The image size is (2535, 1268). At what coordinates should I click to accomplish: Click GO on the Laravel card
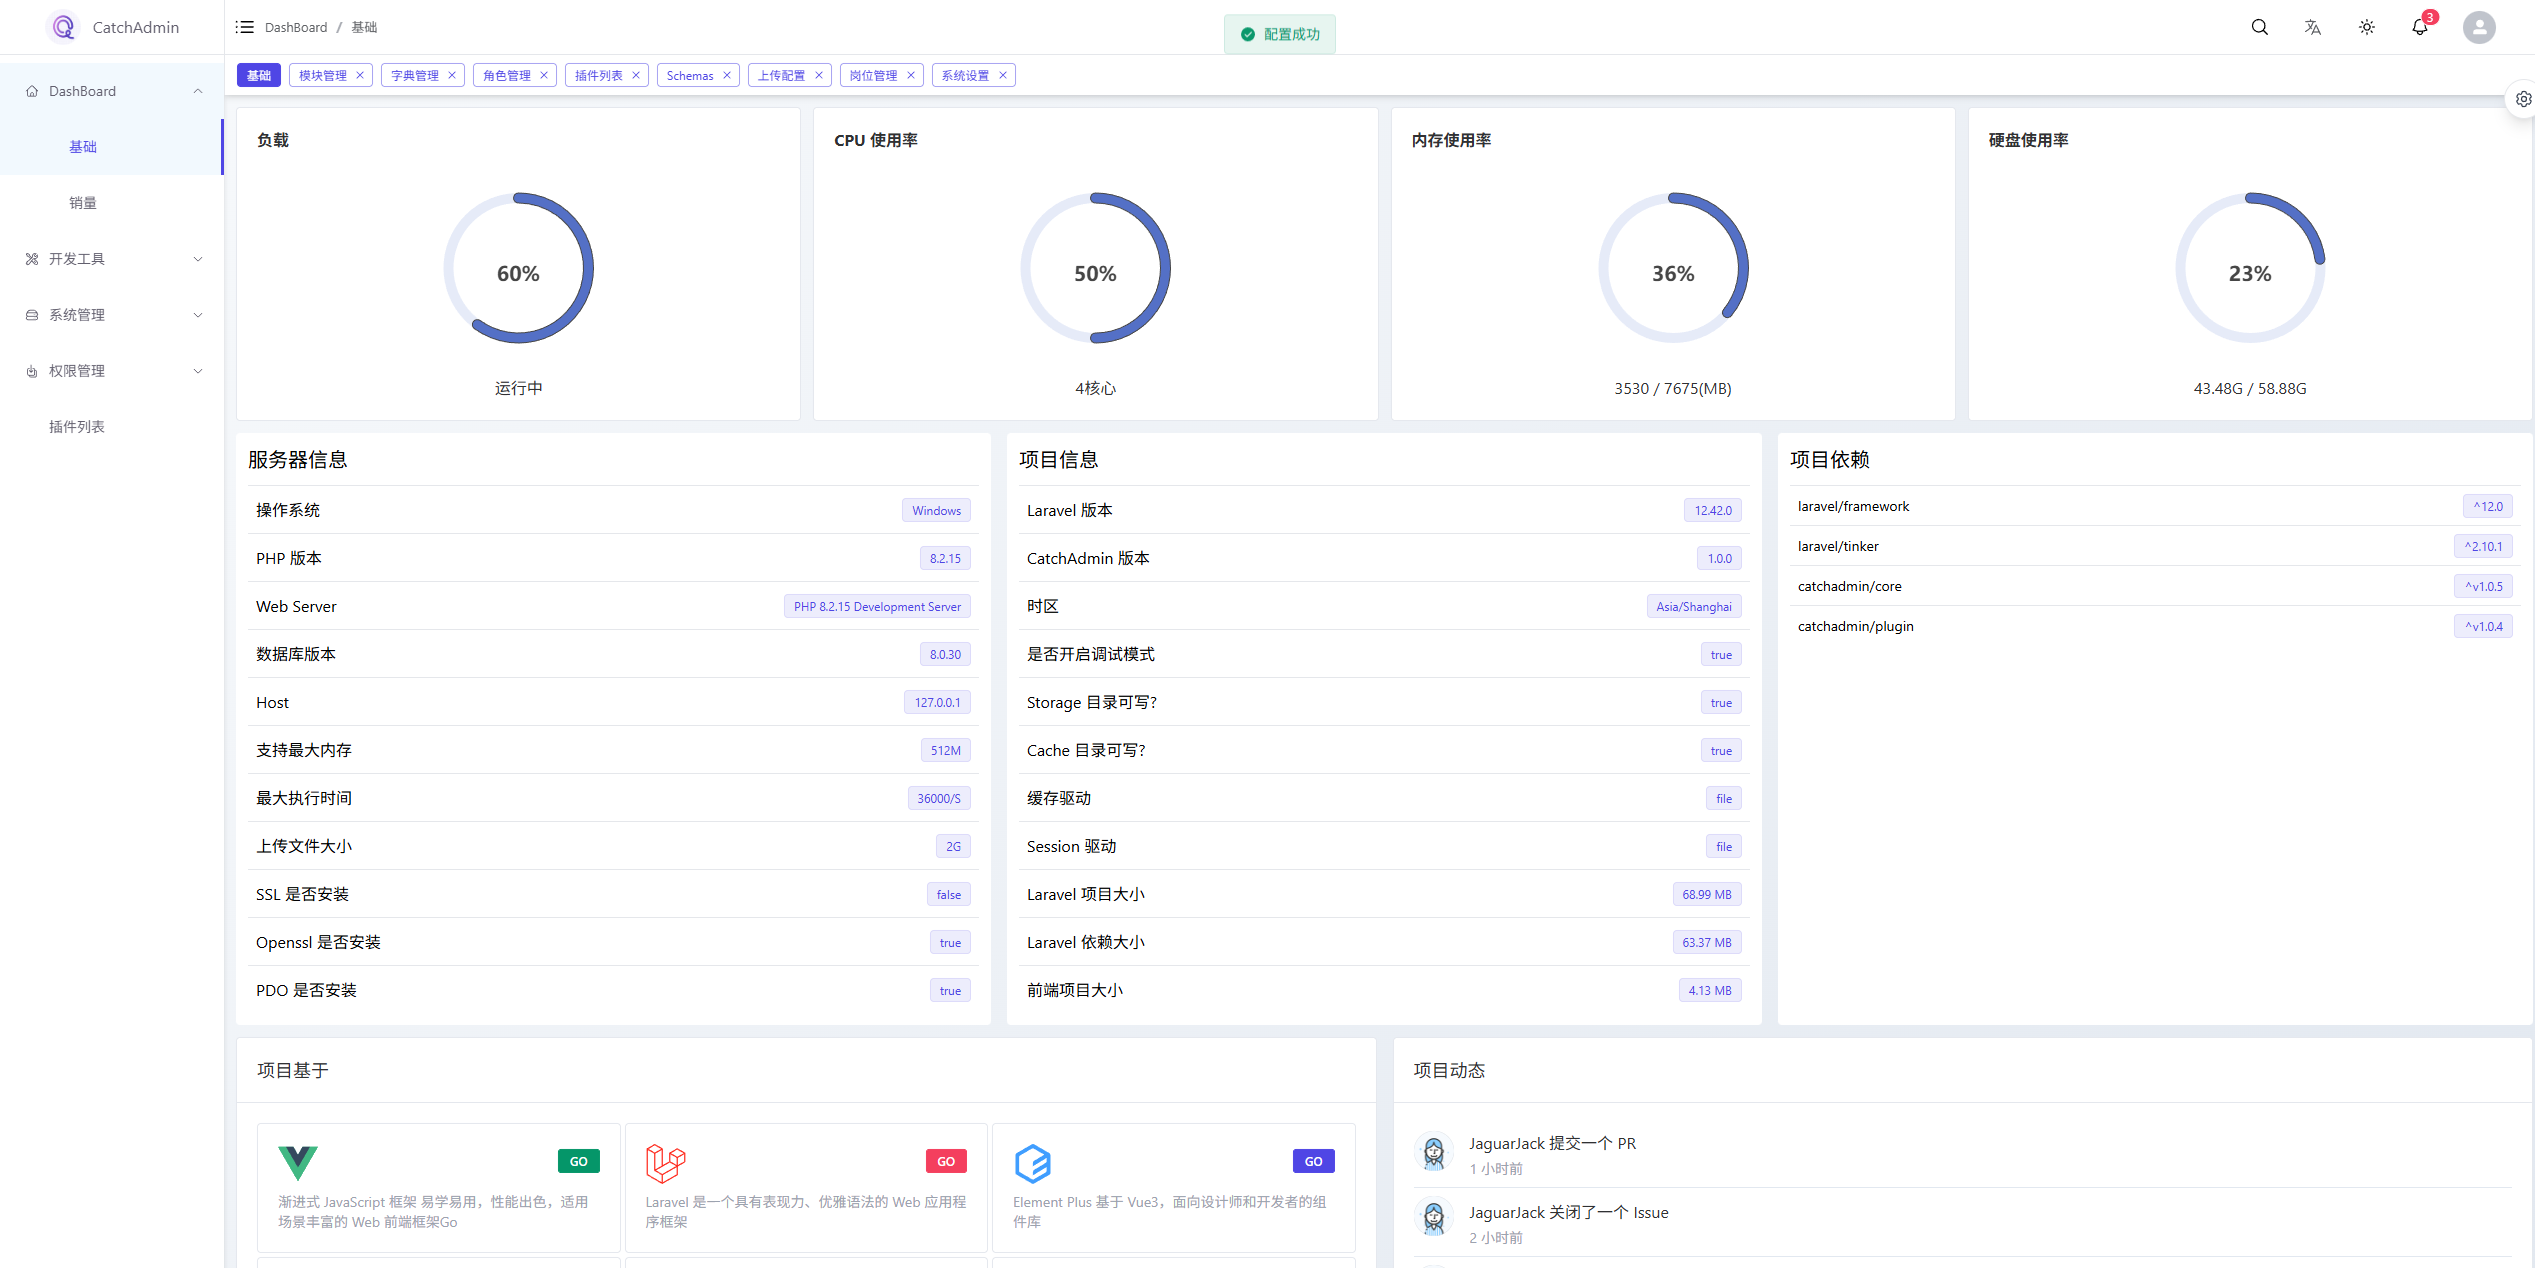point(945,1161)
